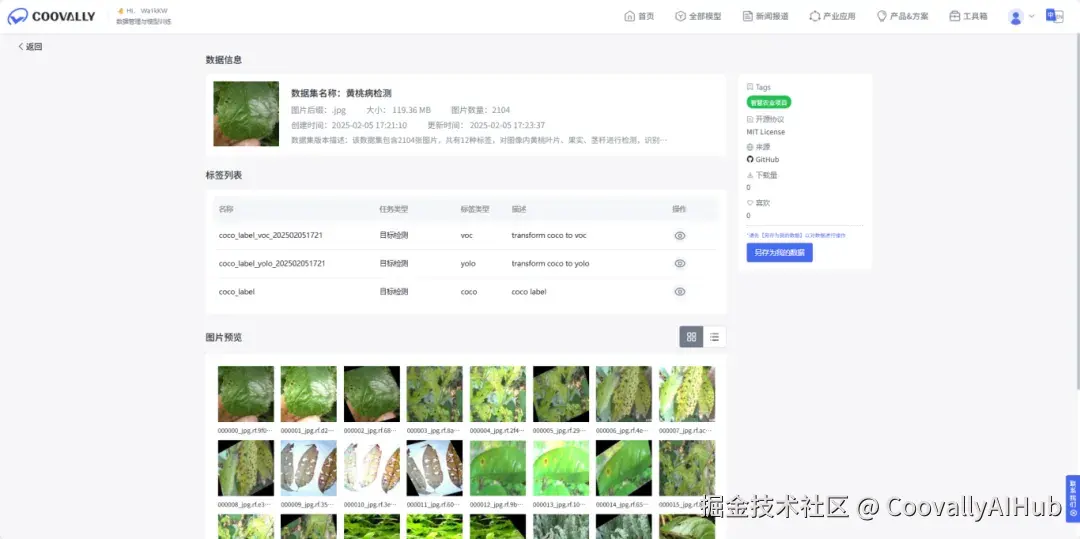Open thumbnail 000004_jpg

click(x=498, y=394)
